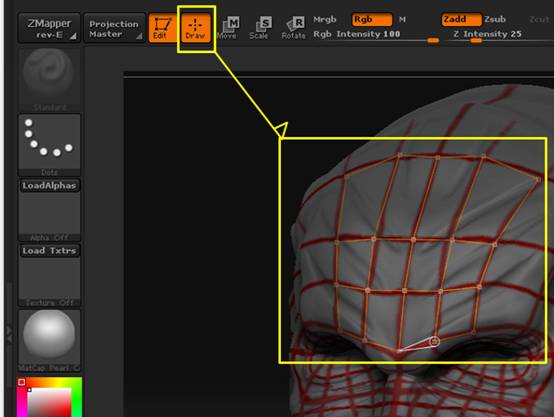Open the Texture Off selector slot
Image resolution: width=554 pixels, height=417 pixels.
pos(49,282)
